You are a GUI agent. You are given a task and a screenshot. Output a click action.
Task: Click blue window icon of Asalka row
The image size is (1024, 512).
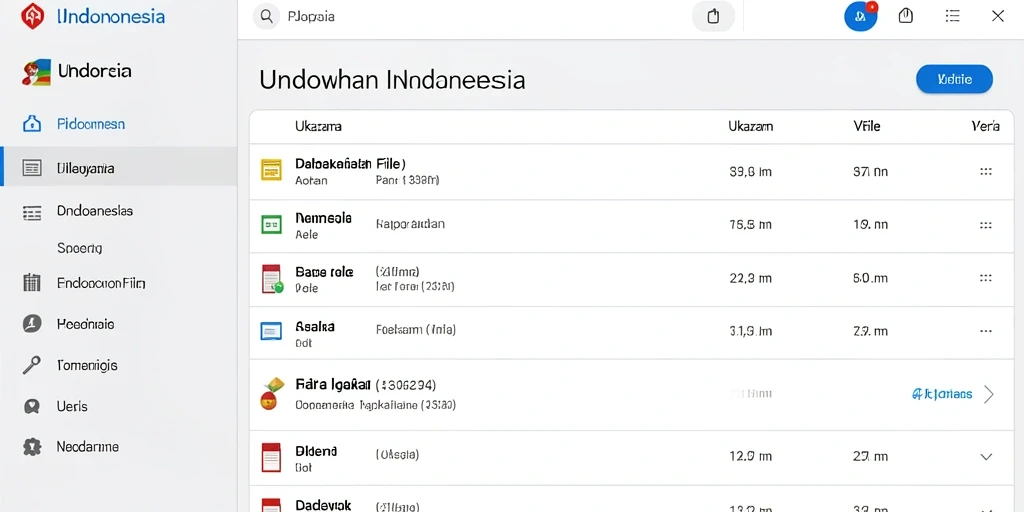271,330
